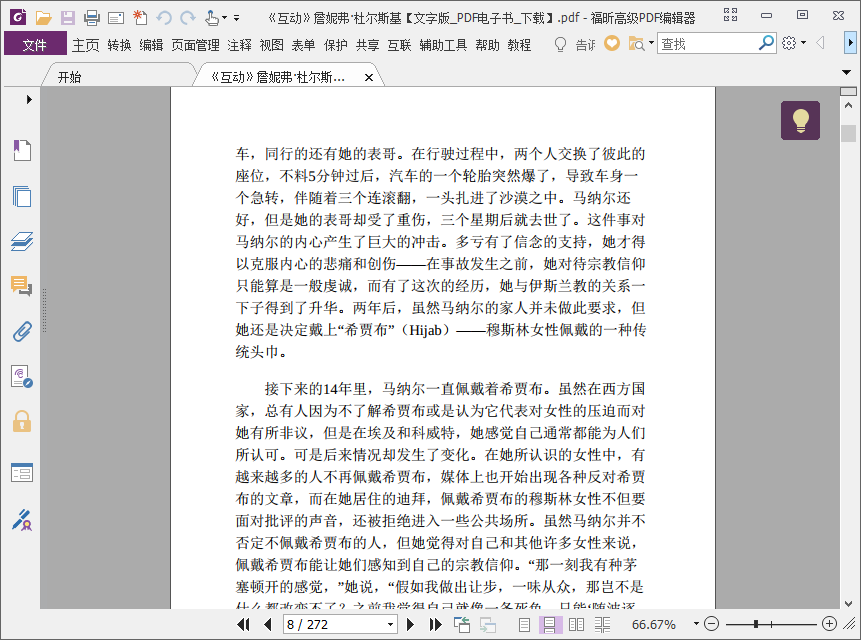861x640 pixels.
Task: Go to the previous page
Action: (x=267, y=624)
